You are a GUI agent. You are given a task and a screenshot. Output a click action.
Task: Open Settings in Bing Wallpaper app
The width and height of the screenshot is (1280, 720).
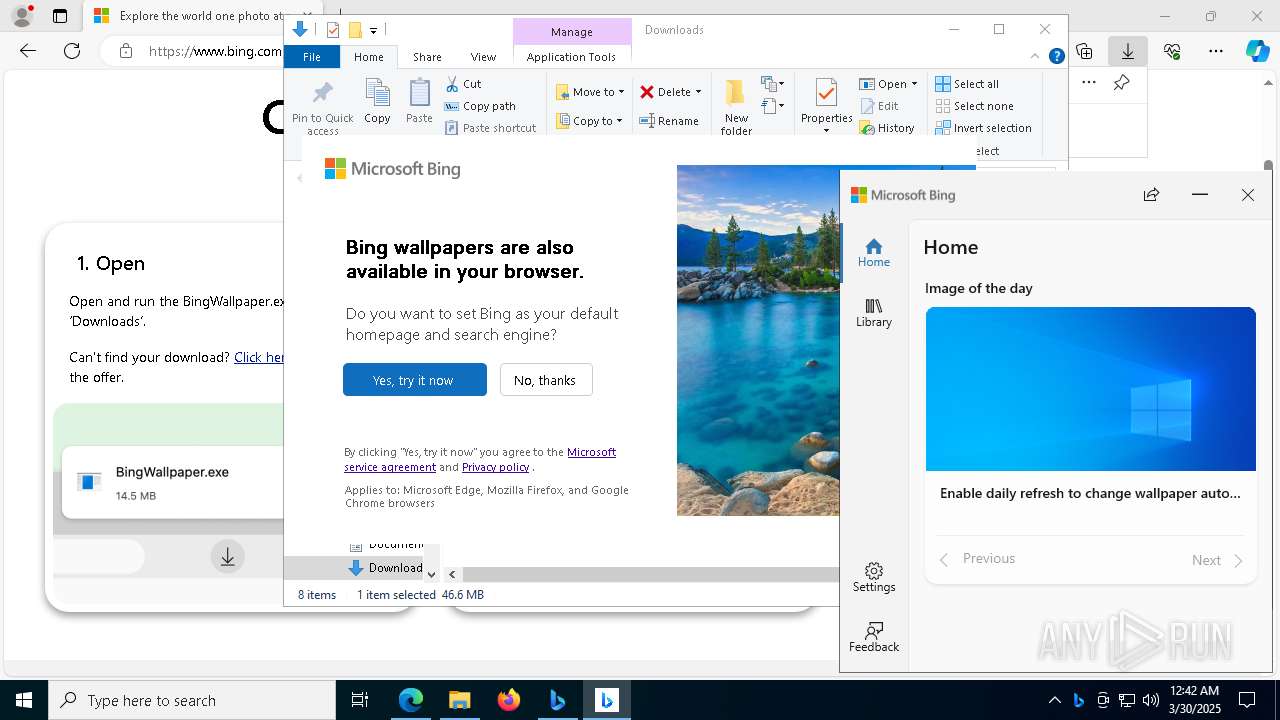pos(873,577)
